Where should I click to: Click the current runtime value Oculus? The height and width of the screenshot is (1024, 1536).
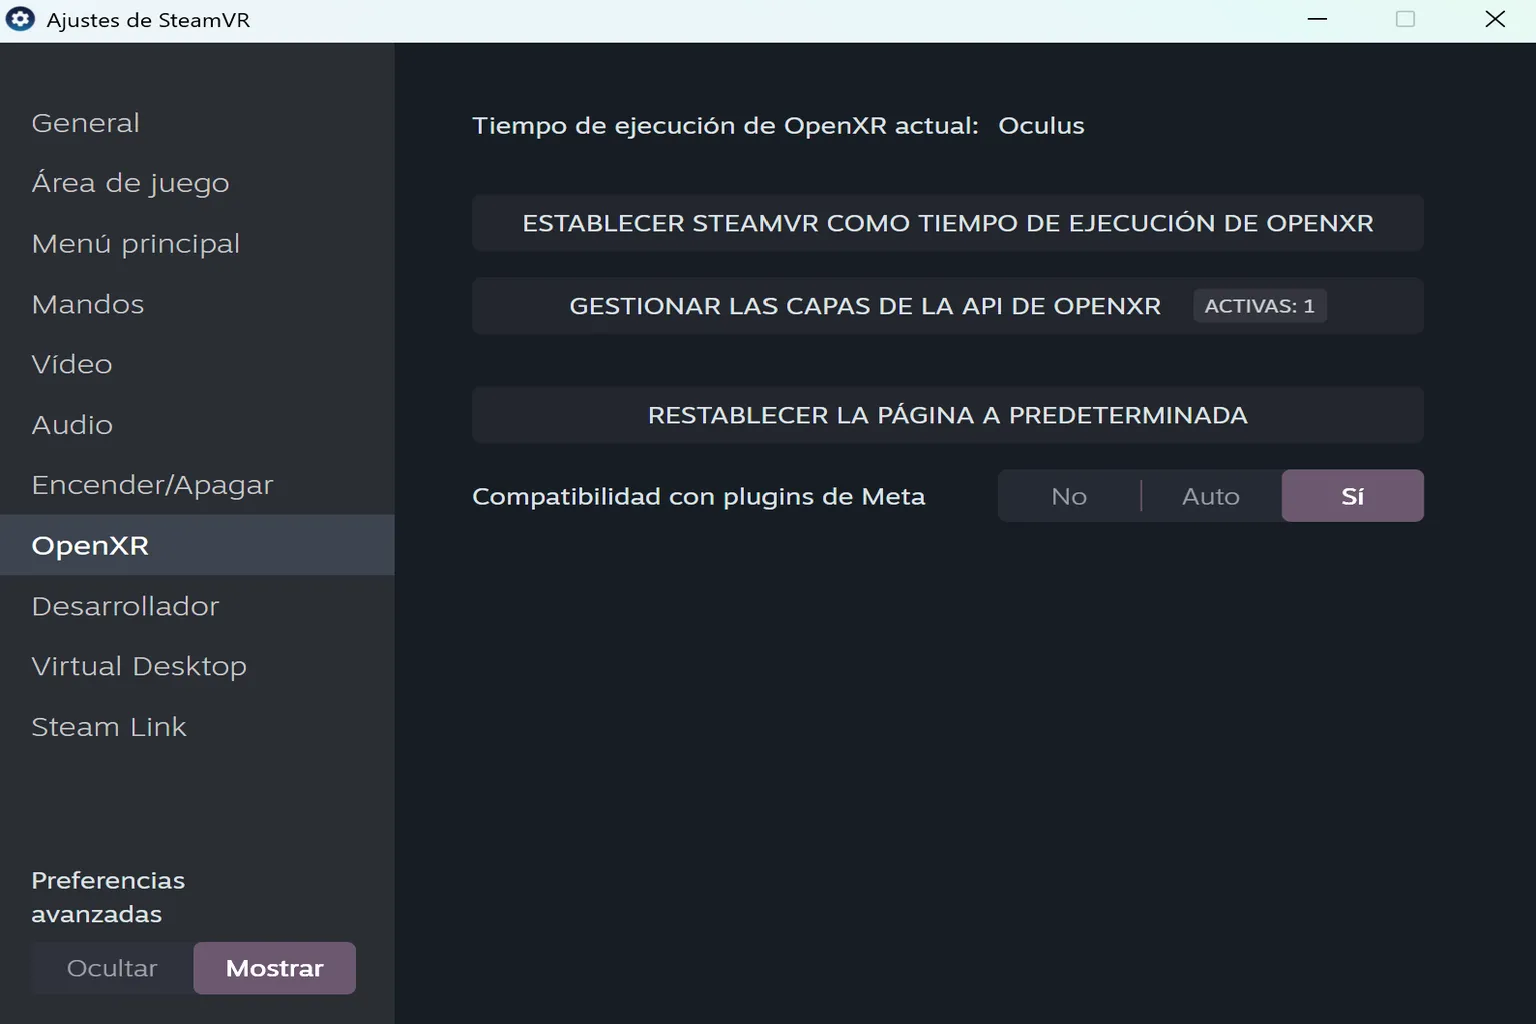1041,126
